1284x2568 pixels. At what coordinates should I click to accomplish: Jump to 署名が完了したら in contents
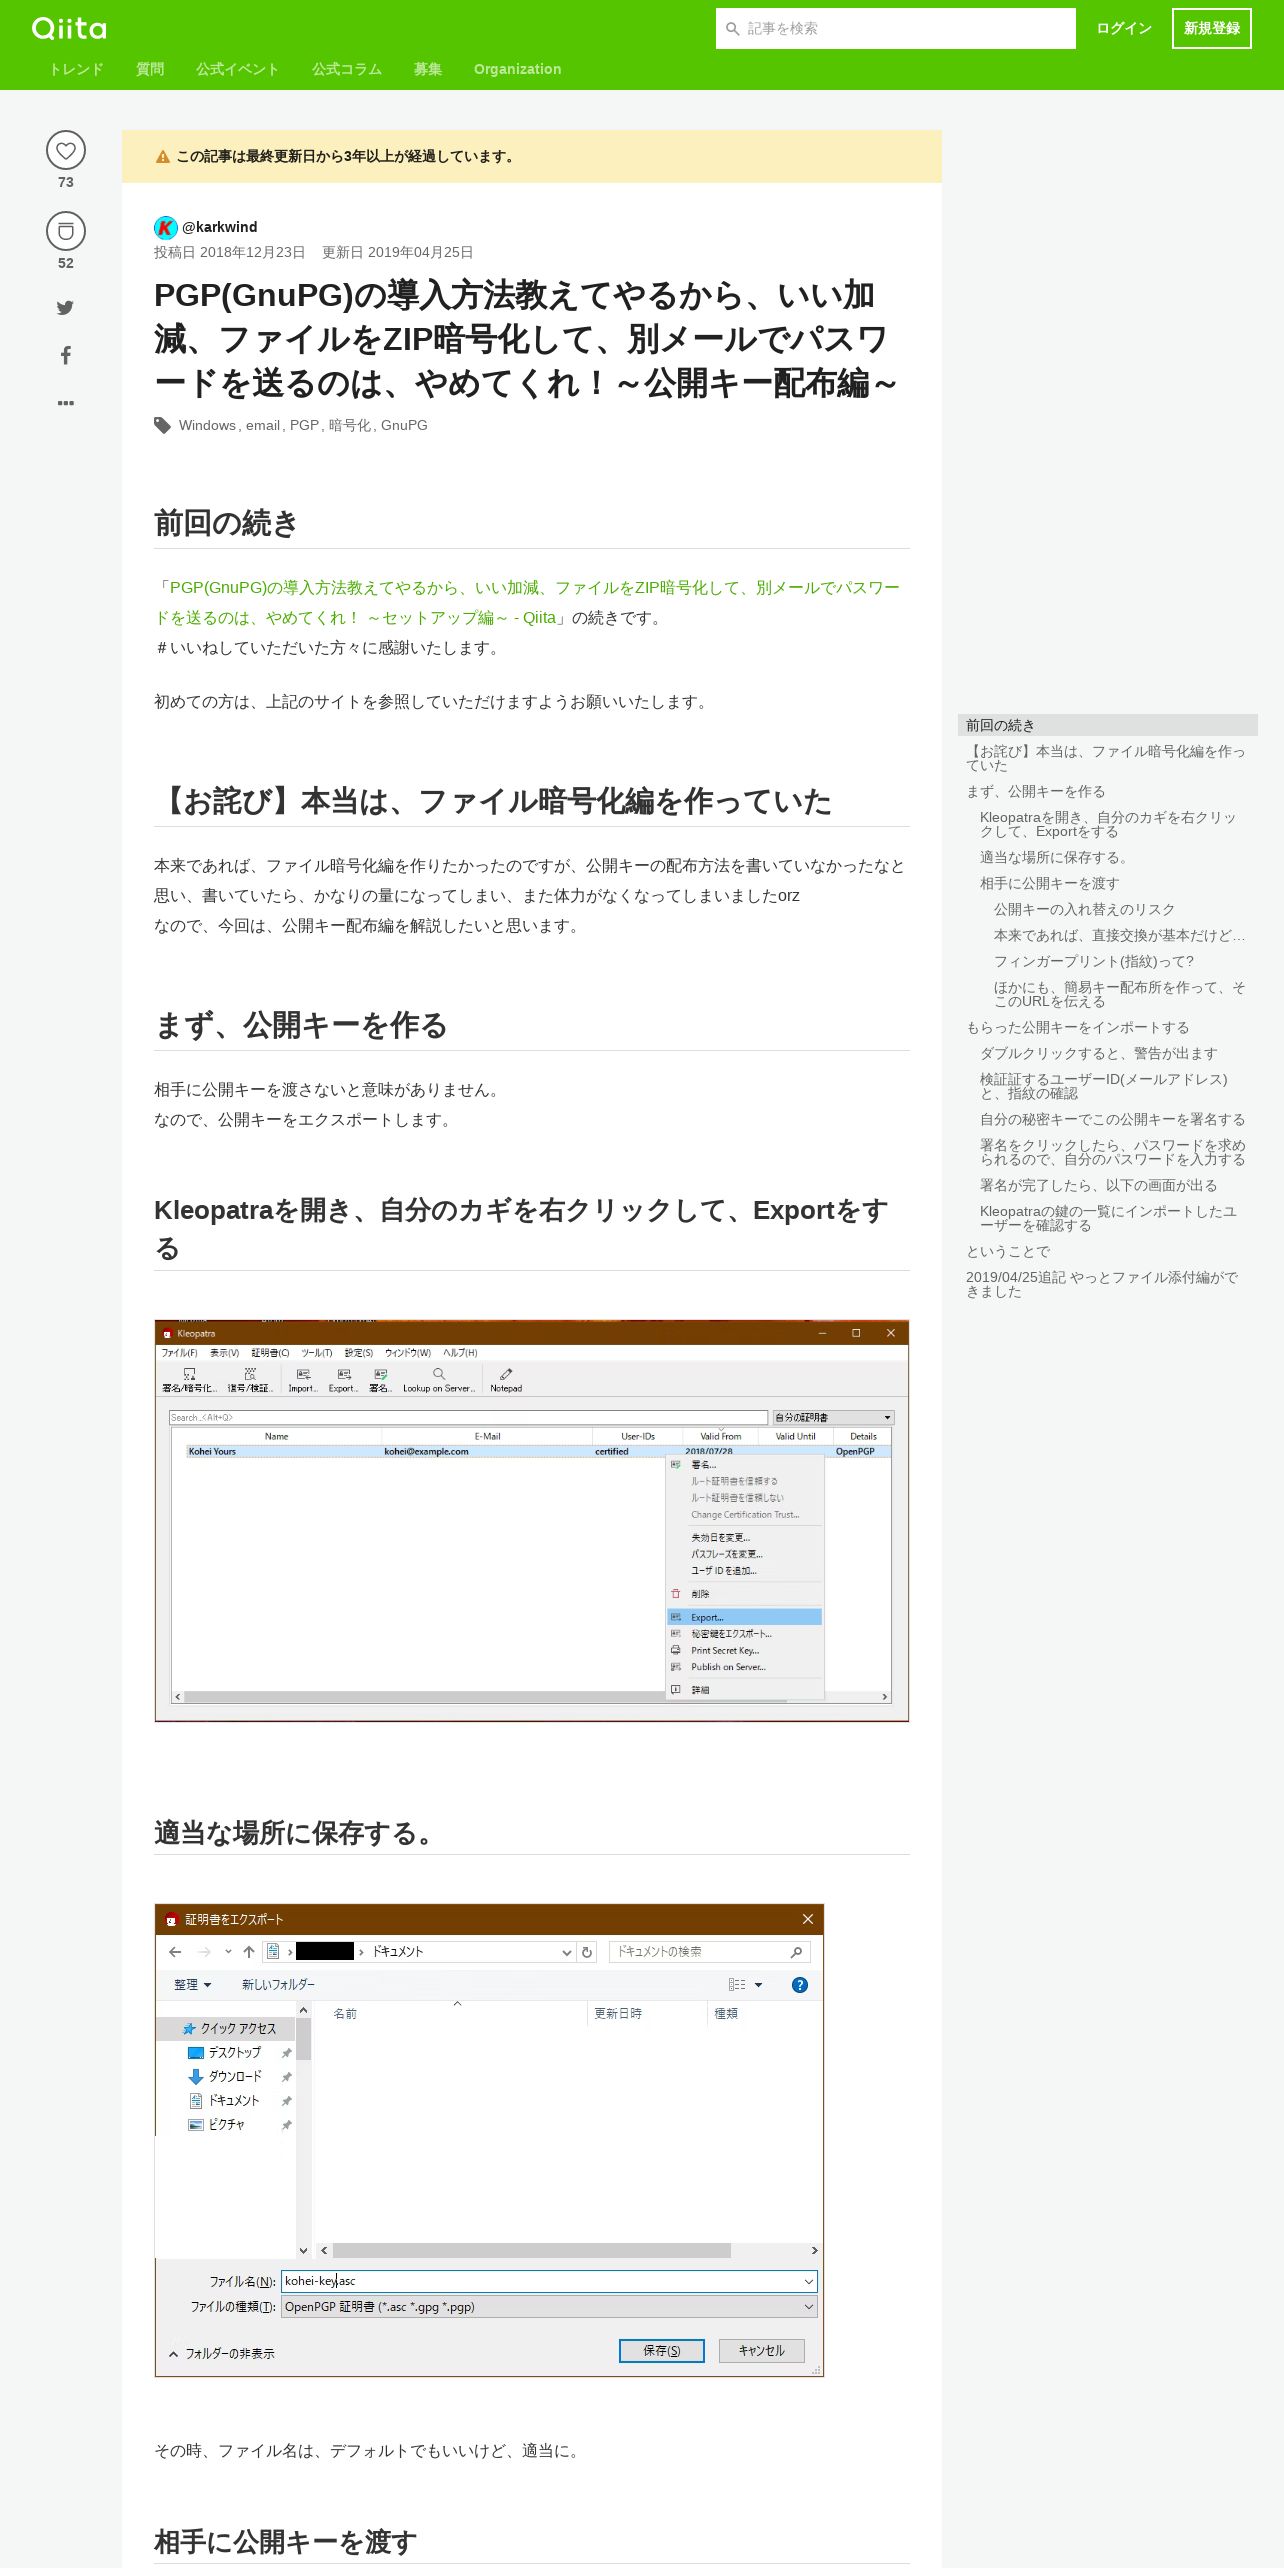(x=1098, y=1185)
